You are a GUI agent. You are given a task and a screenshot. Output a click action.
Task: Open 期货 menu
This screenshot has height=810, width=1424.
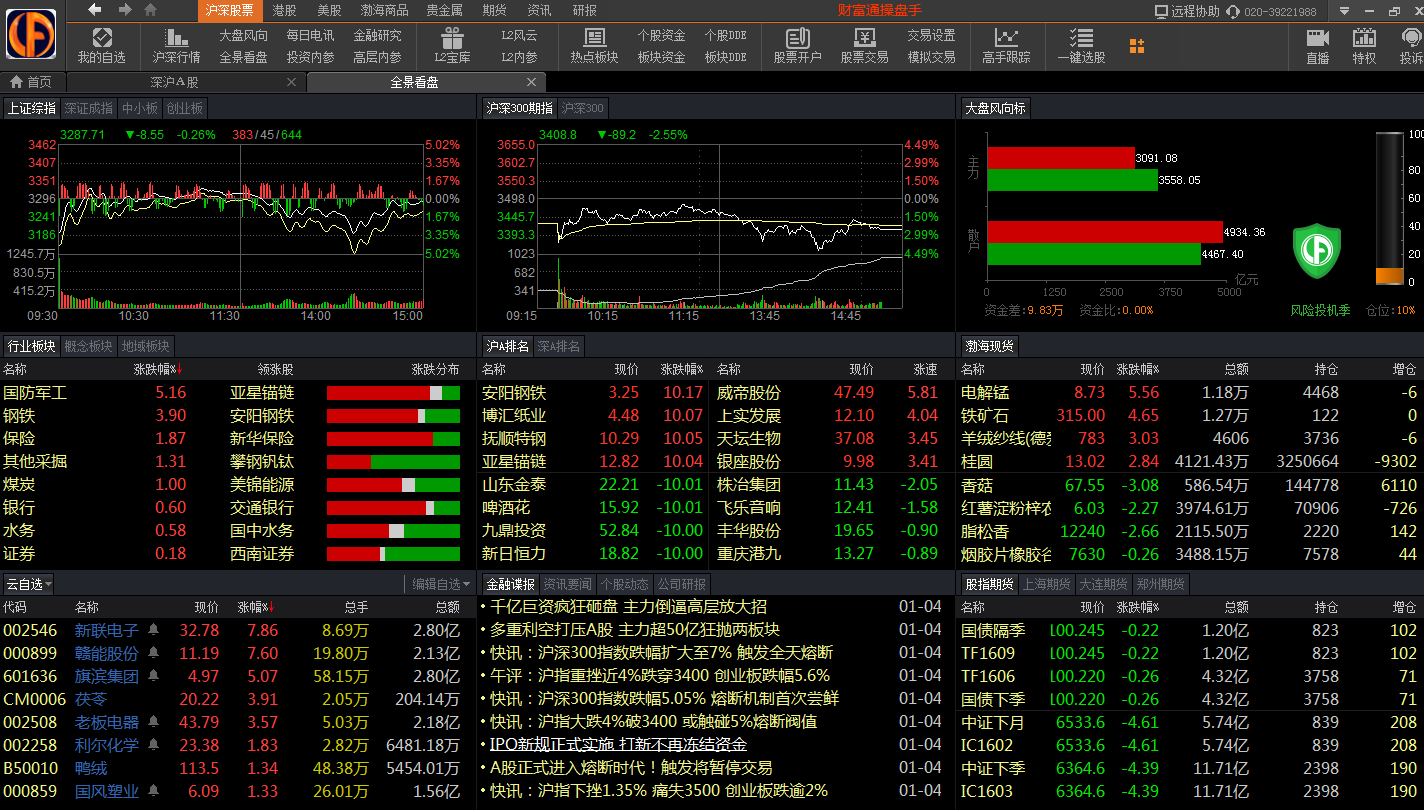[x=494, y=10]
